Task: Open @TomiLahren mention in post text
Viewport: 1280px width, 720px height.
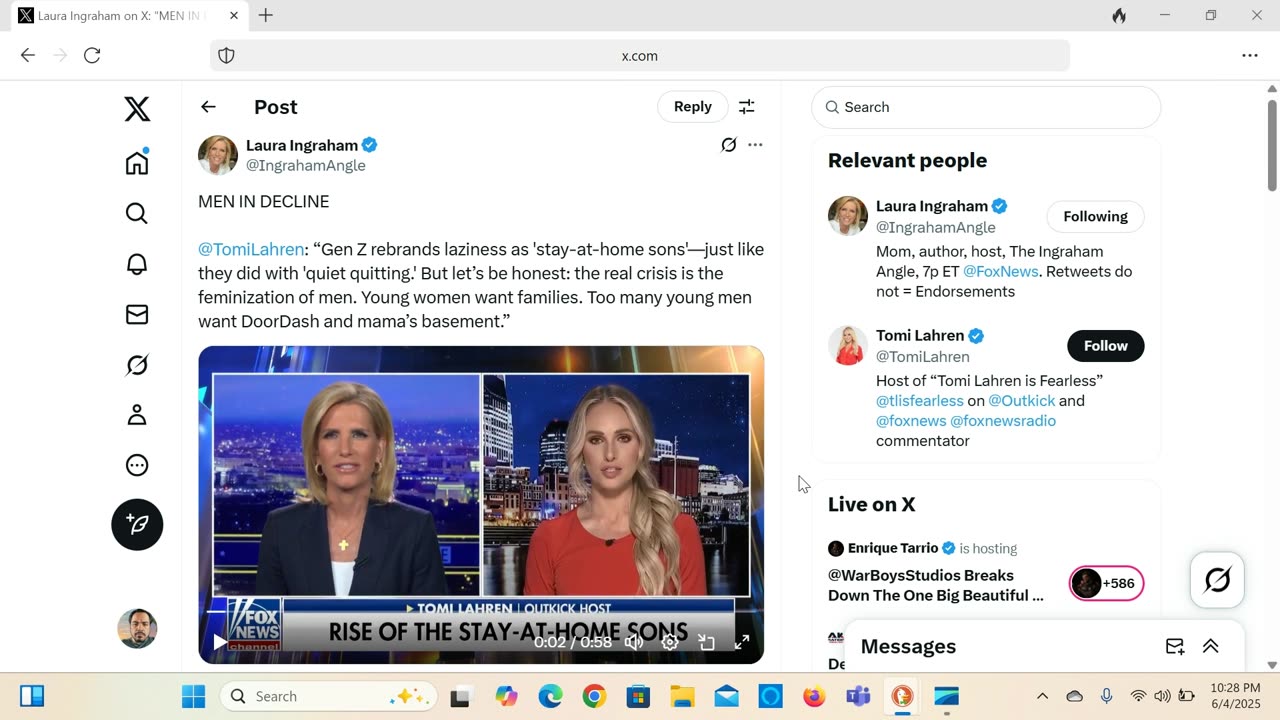Action: click(251, 249)
